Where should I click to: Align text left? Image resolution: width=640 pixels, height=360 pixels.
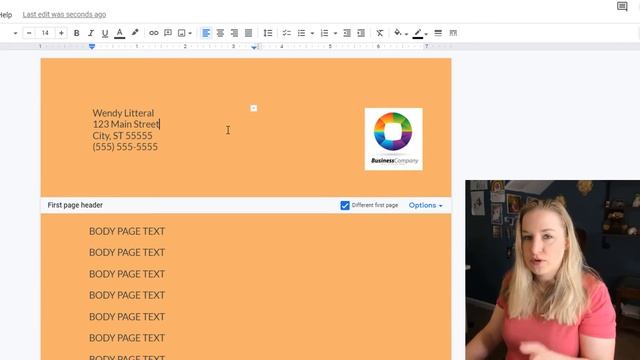206,33
